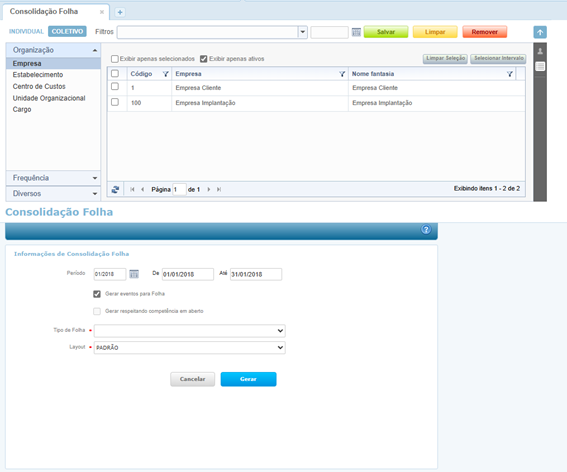Uncheck Gerar eventos para Folha
This screenshot has width=567, height=472.
(x=97, y=294)
